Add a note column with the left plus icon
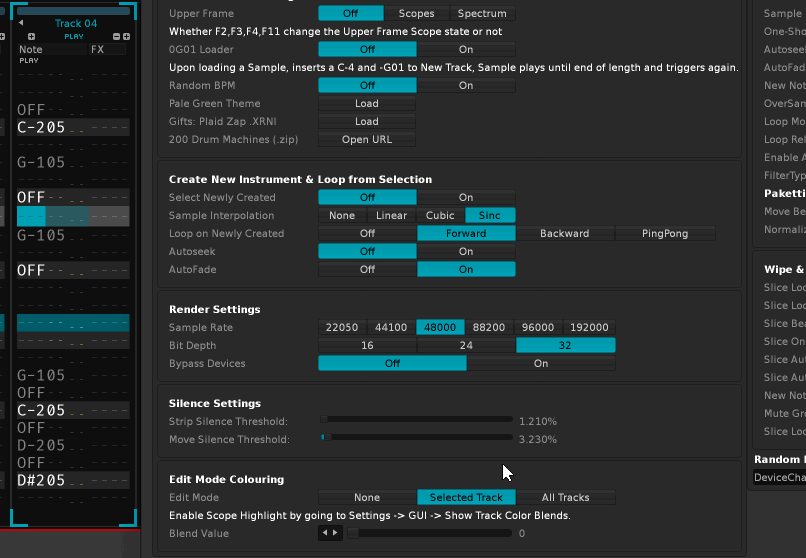Image resolution: width=806 pixels, height=558 pixels. click(31, 36)
